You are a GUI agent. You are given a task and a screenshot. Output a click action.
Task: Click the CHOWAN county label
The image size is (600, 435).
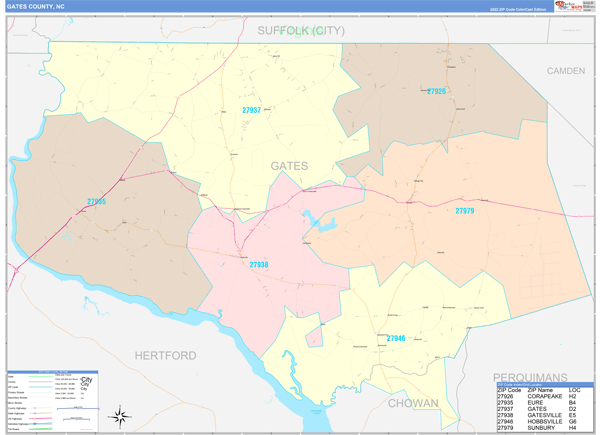(413, 403)
